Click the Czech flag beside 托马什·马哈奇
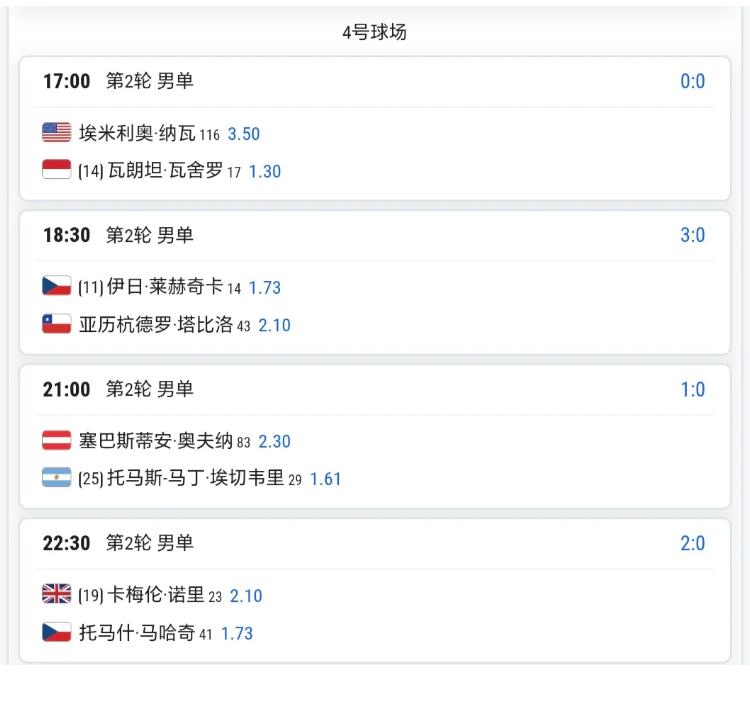Screen dimensions: 750x714 coord(56,632)
